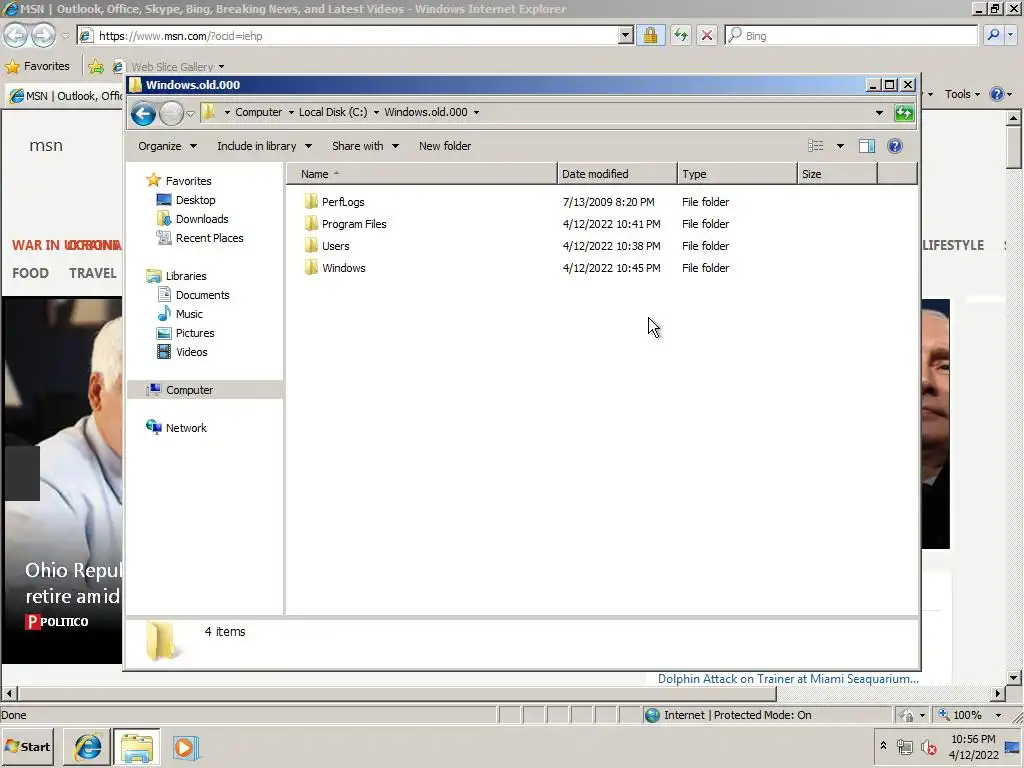Click the security lock icon in IE
Image resolution: width=1024 pixels, height=768 pixels.
click(x=650, y=35)
